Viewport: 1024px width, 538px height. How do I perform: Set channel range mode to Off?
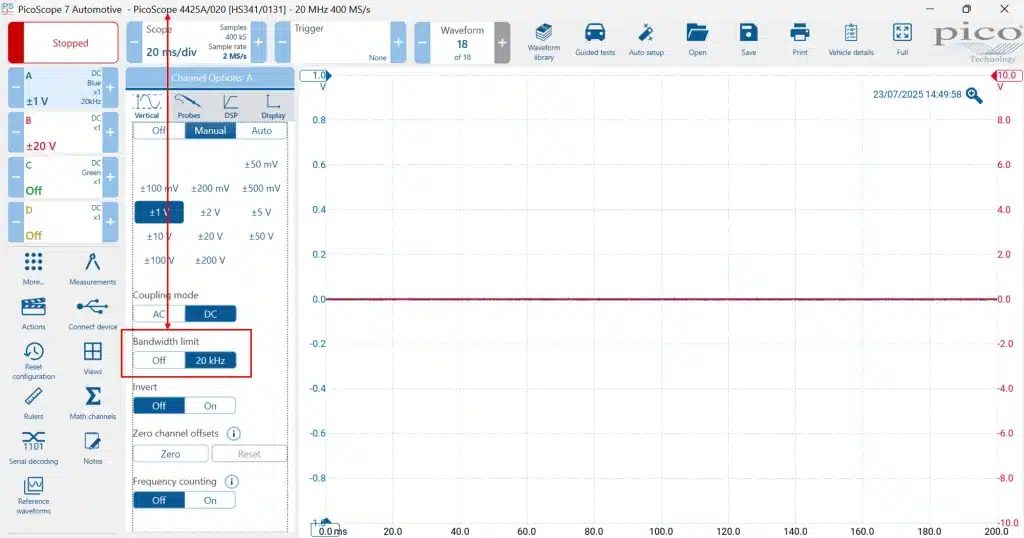[159, 131]
